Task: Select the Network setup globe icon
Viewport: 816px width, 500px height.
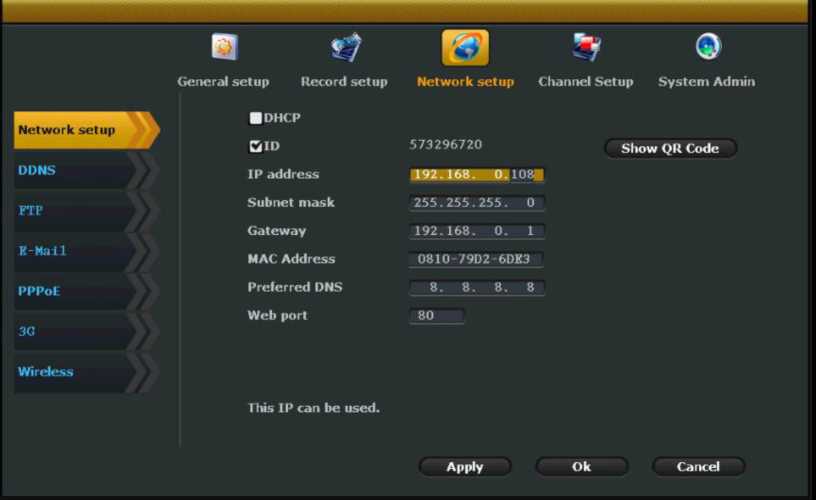Action: click(x=465, y=48)
